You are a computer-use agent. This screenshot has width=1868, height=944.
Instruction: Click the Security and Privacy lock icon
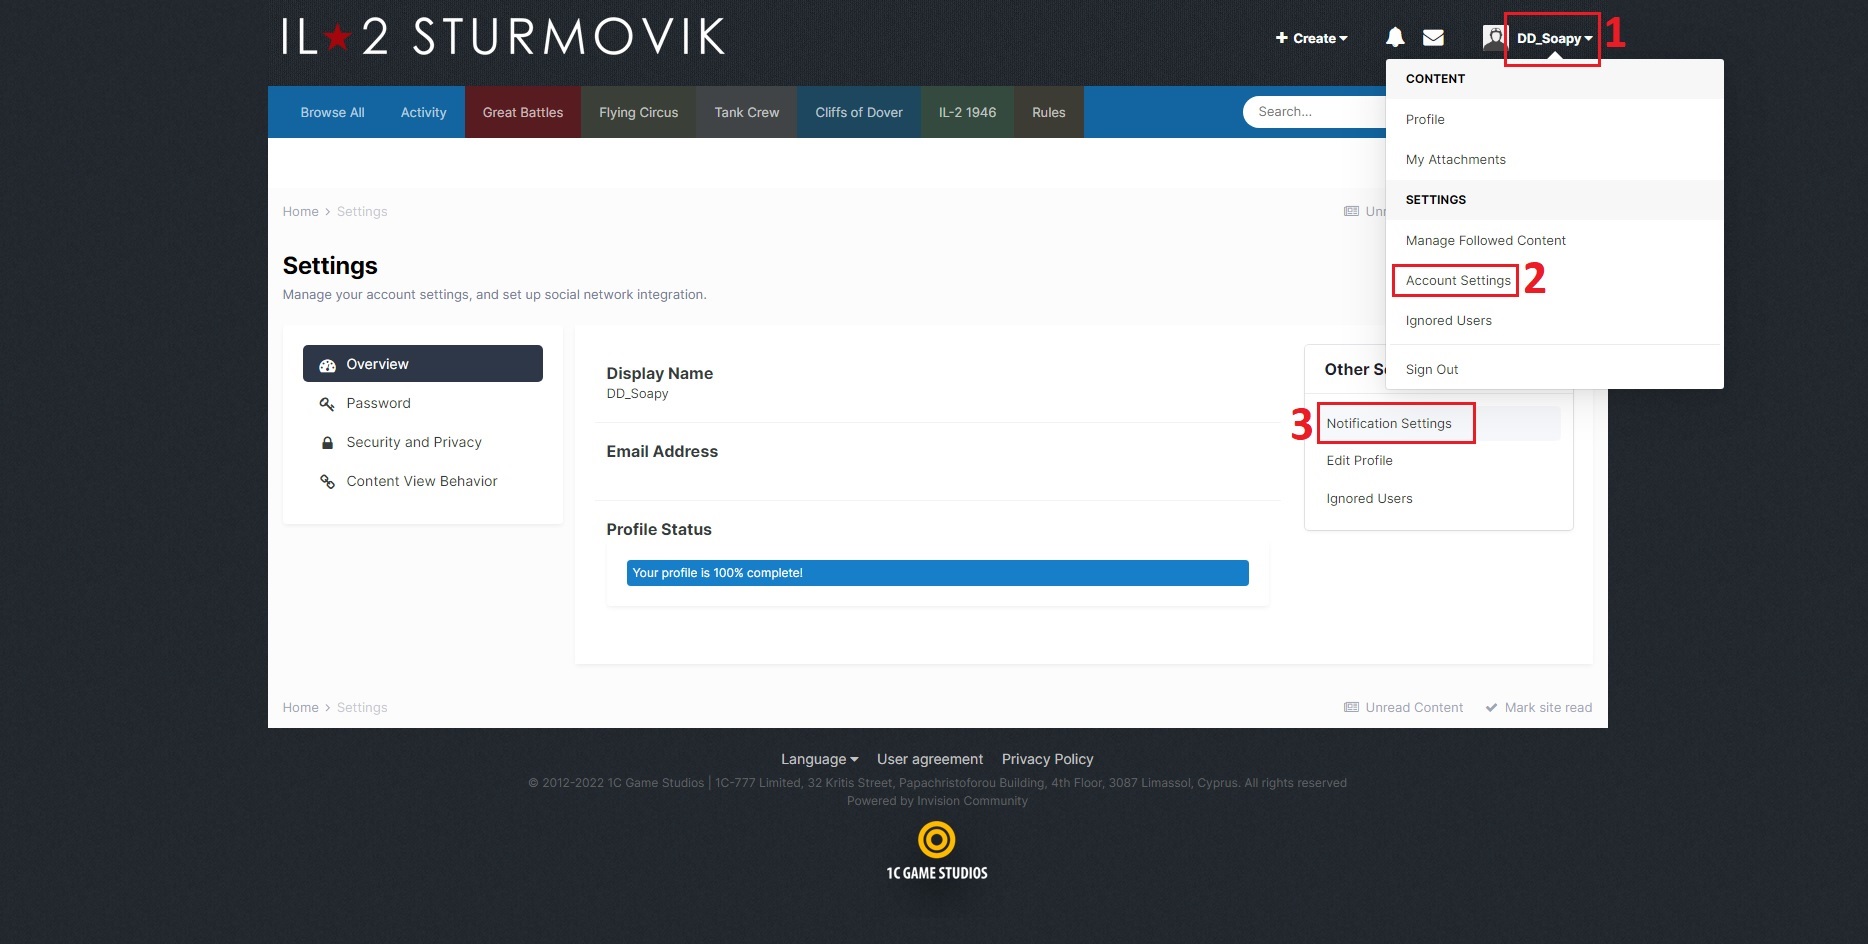coord(327,442)
